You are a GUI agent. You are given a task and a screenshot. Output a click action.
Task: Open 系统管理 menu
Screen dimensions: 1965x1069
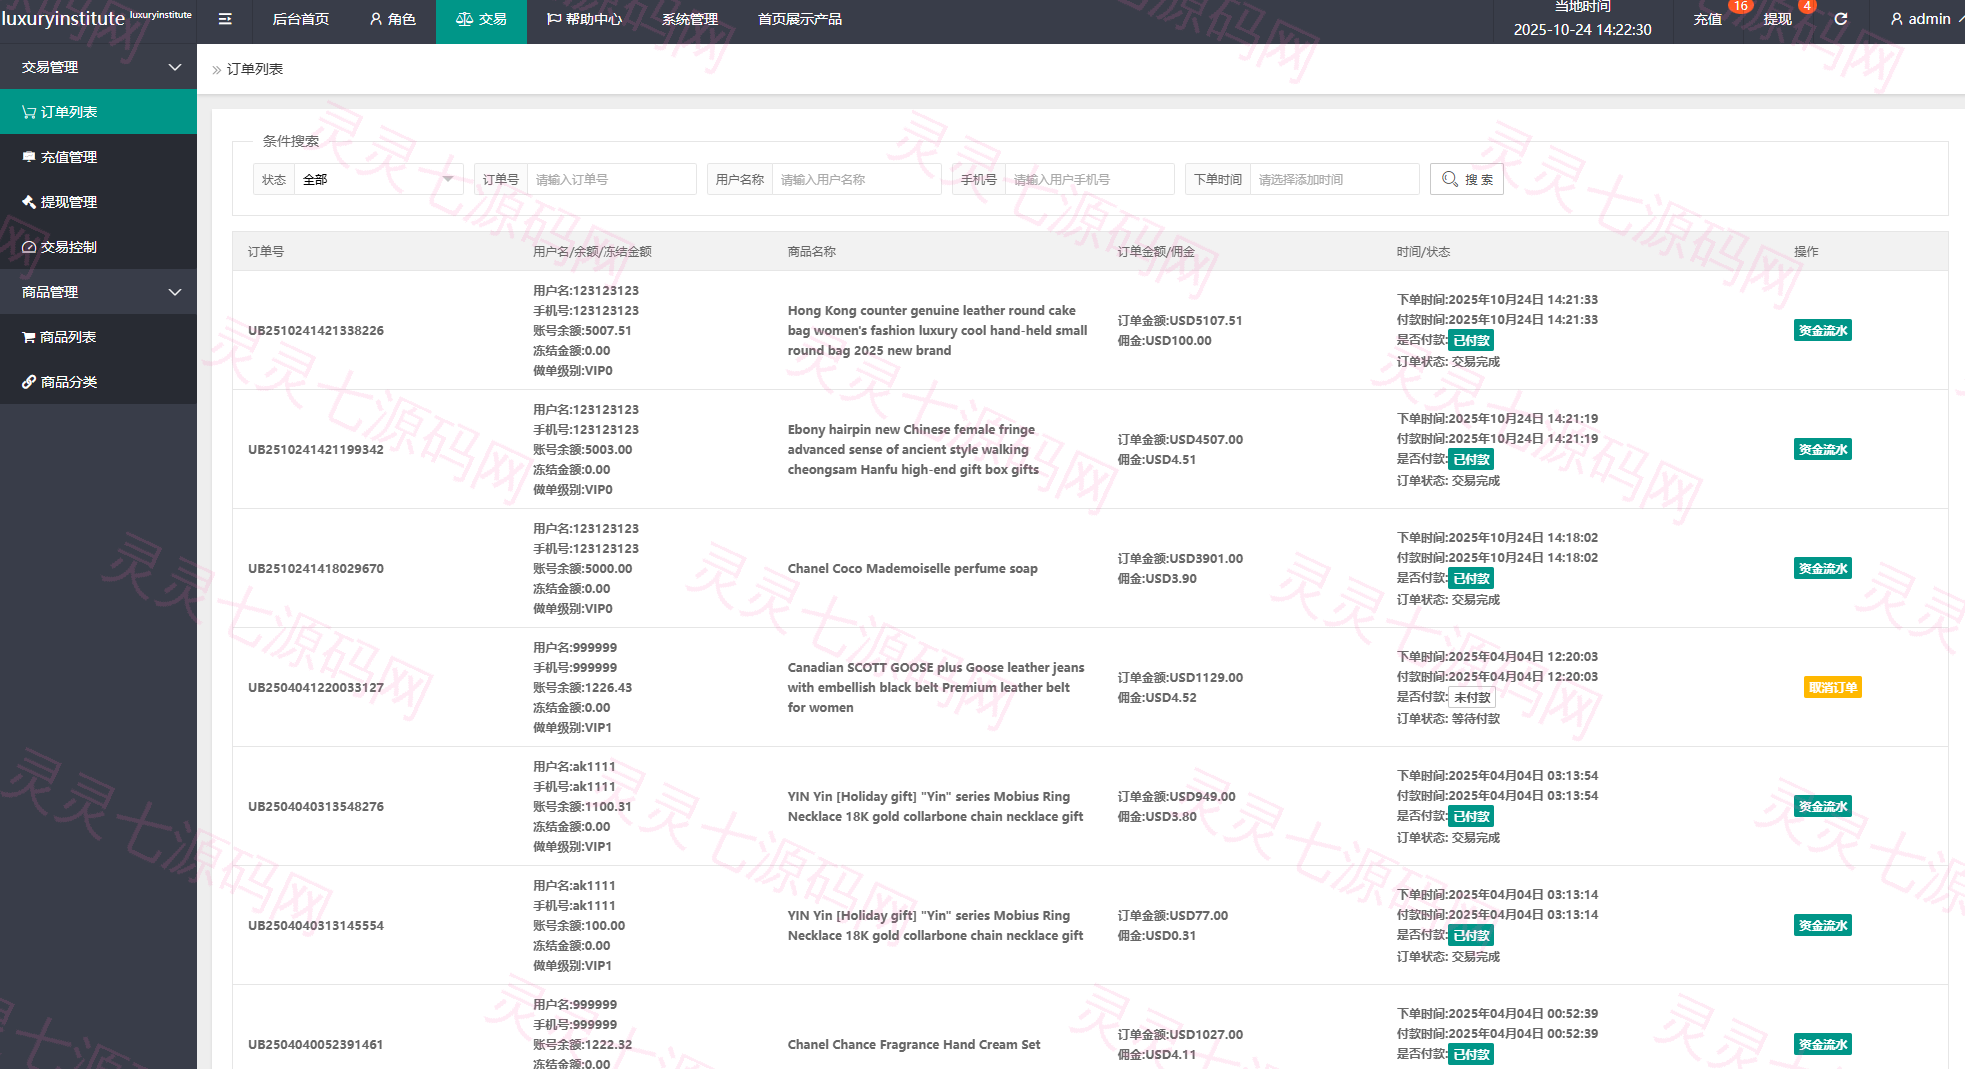pos(690,19)
